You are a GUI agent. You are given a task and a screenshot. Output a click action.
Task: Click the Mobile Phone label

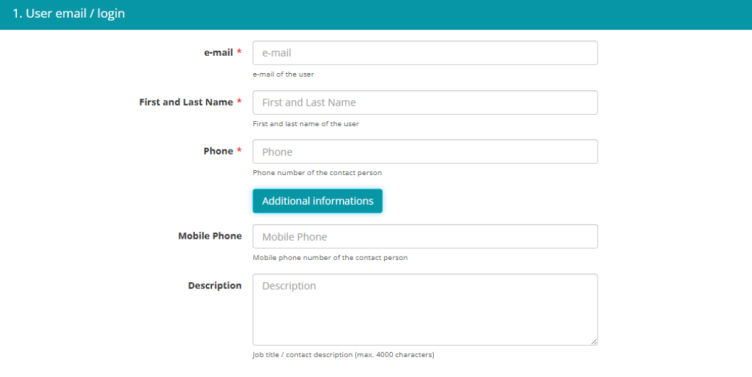point(210,236)
